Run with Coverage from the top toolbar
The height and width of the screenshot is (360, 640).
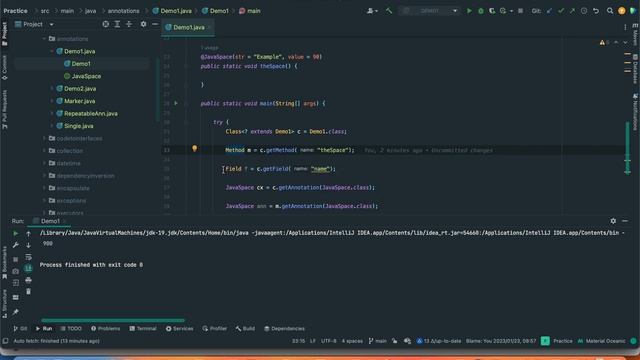492,11
